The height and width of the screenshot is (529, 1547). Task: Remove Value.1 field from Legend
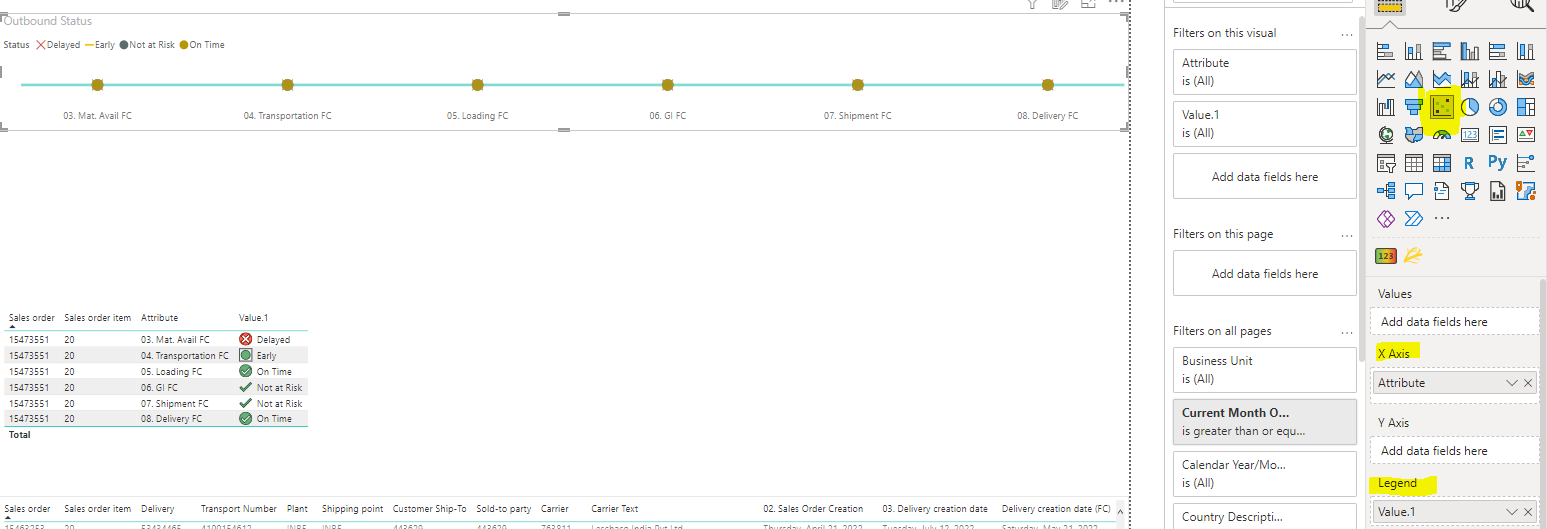click(x=1528, y=512)
